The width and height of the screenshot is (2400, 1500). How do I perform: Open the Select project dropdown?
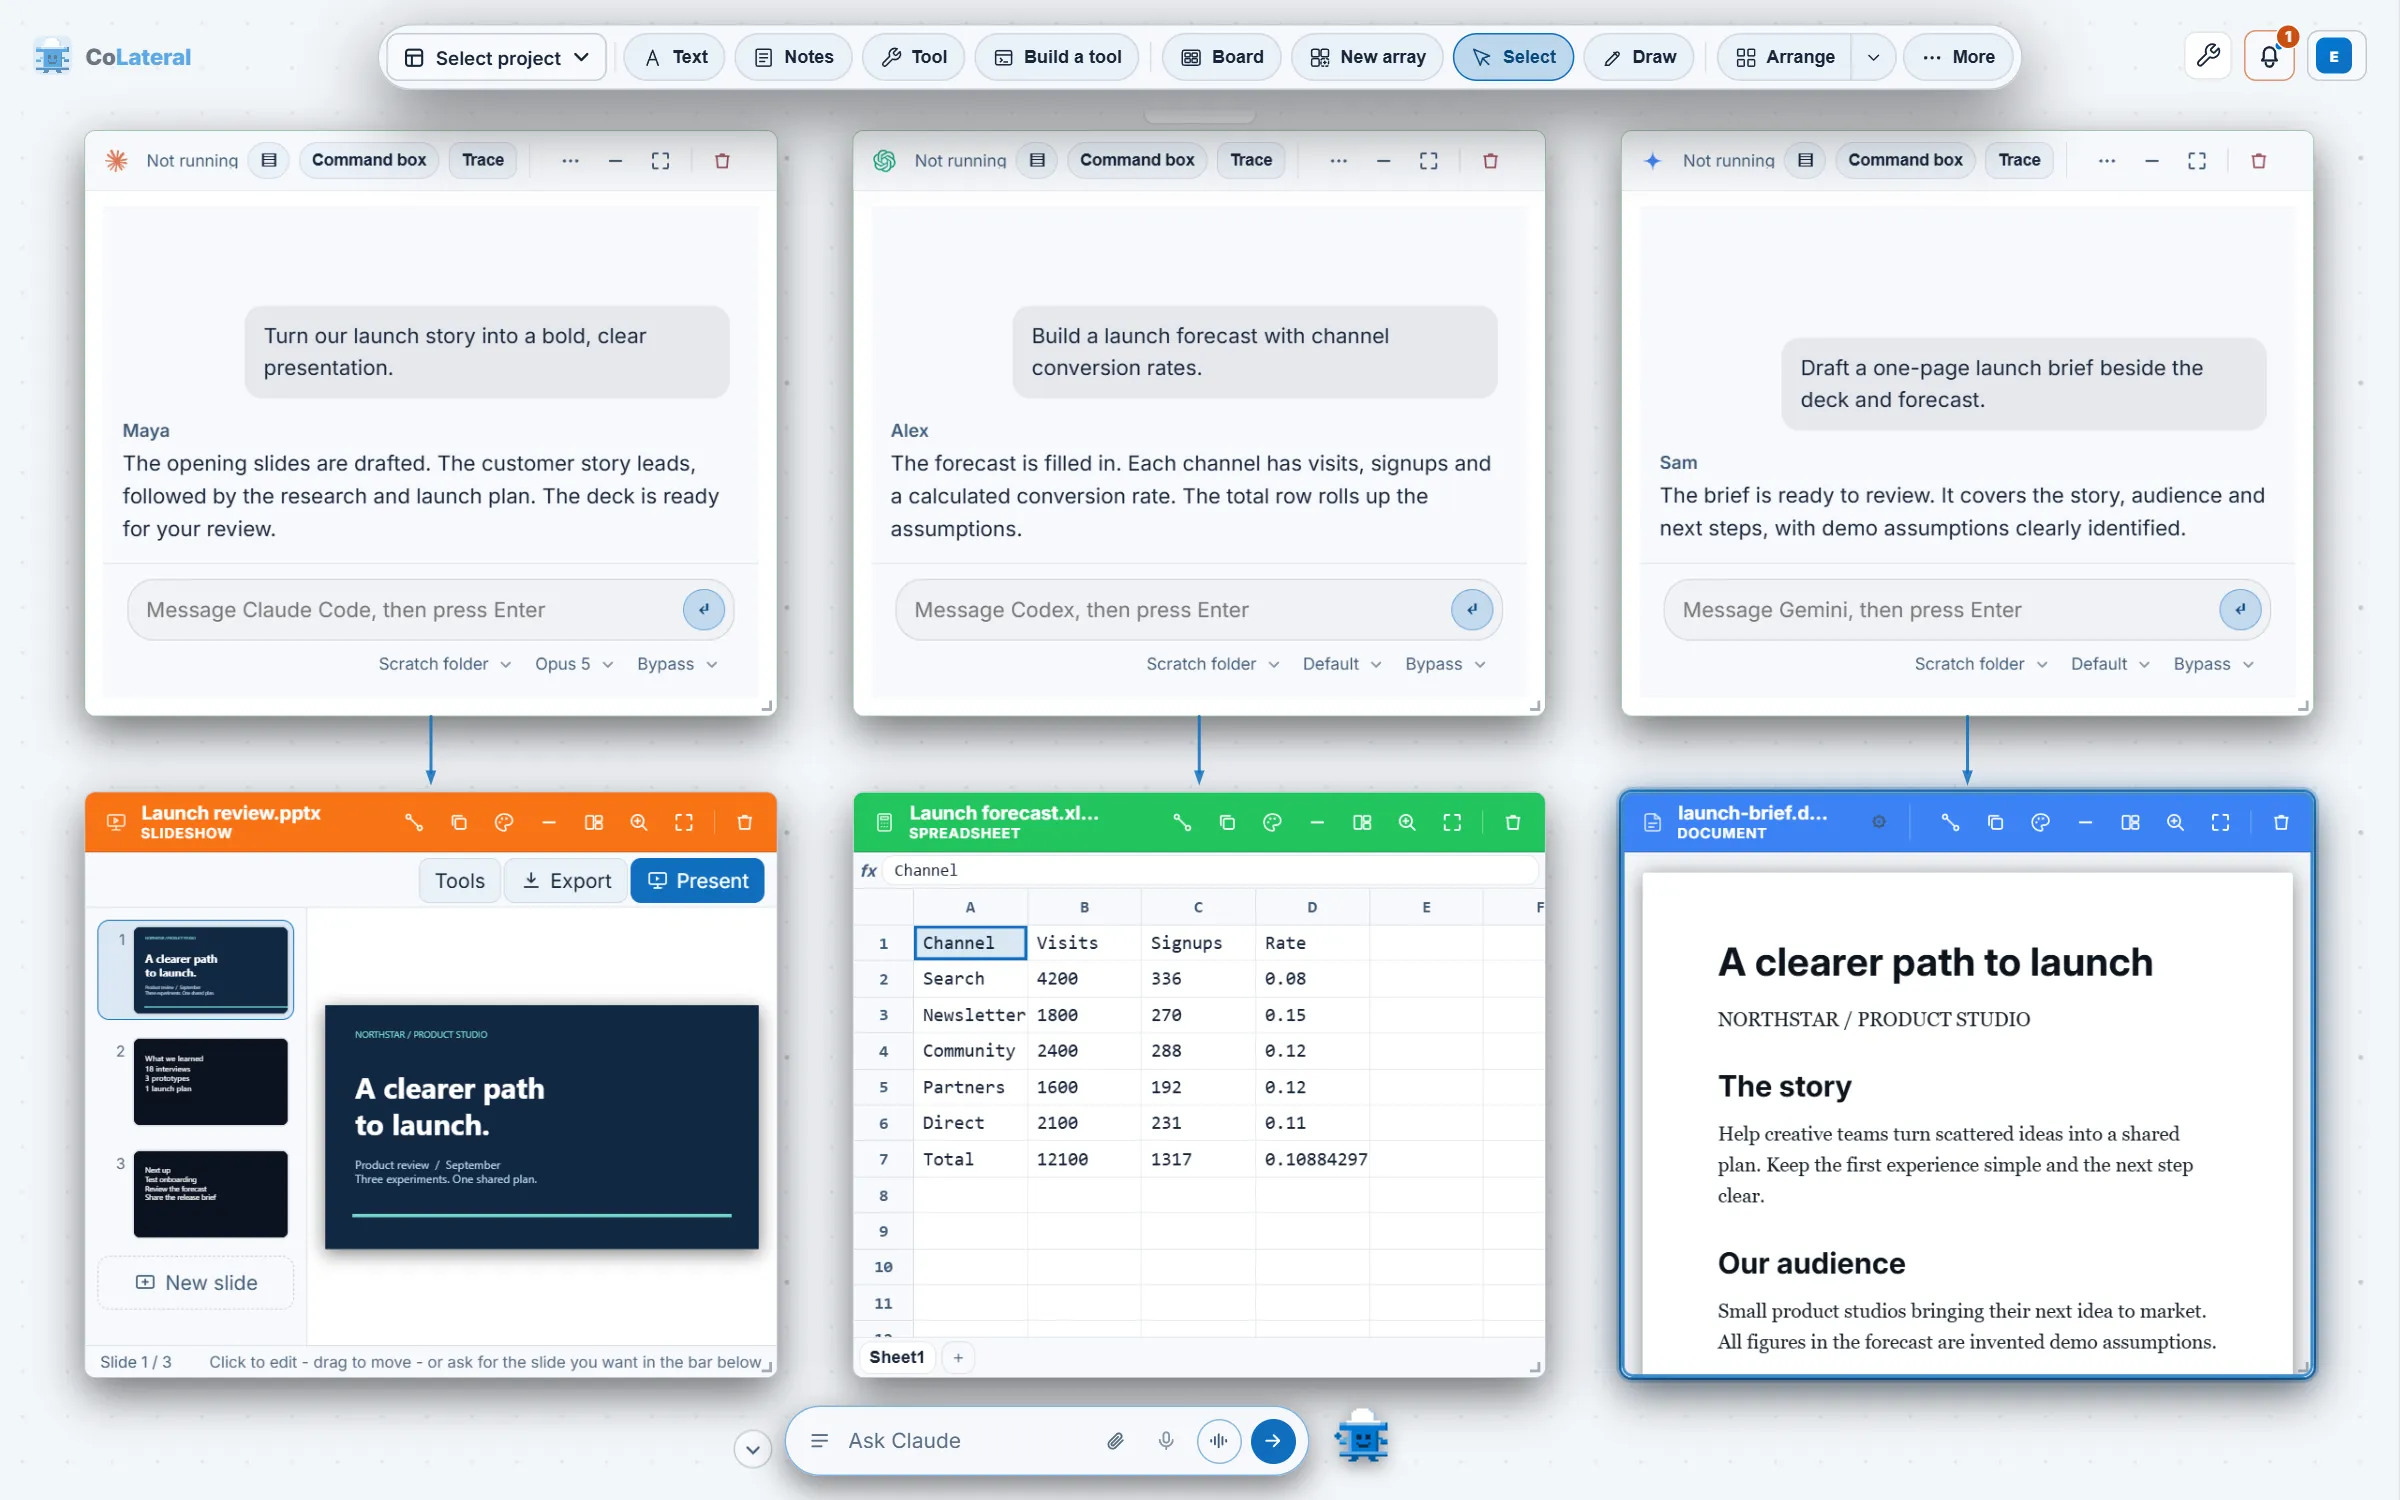[496, 57]
